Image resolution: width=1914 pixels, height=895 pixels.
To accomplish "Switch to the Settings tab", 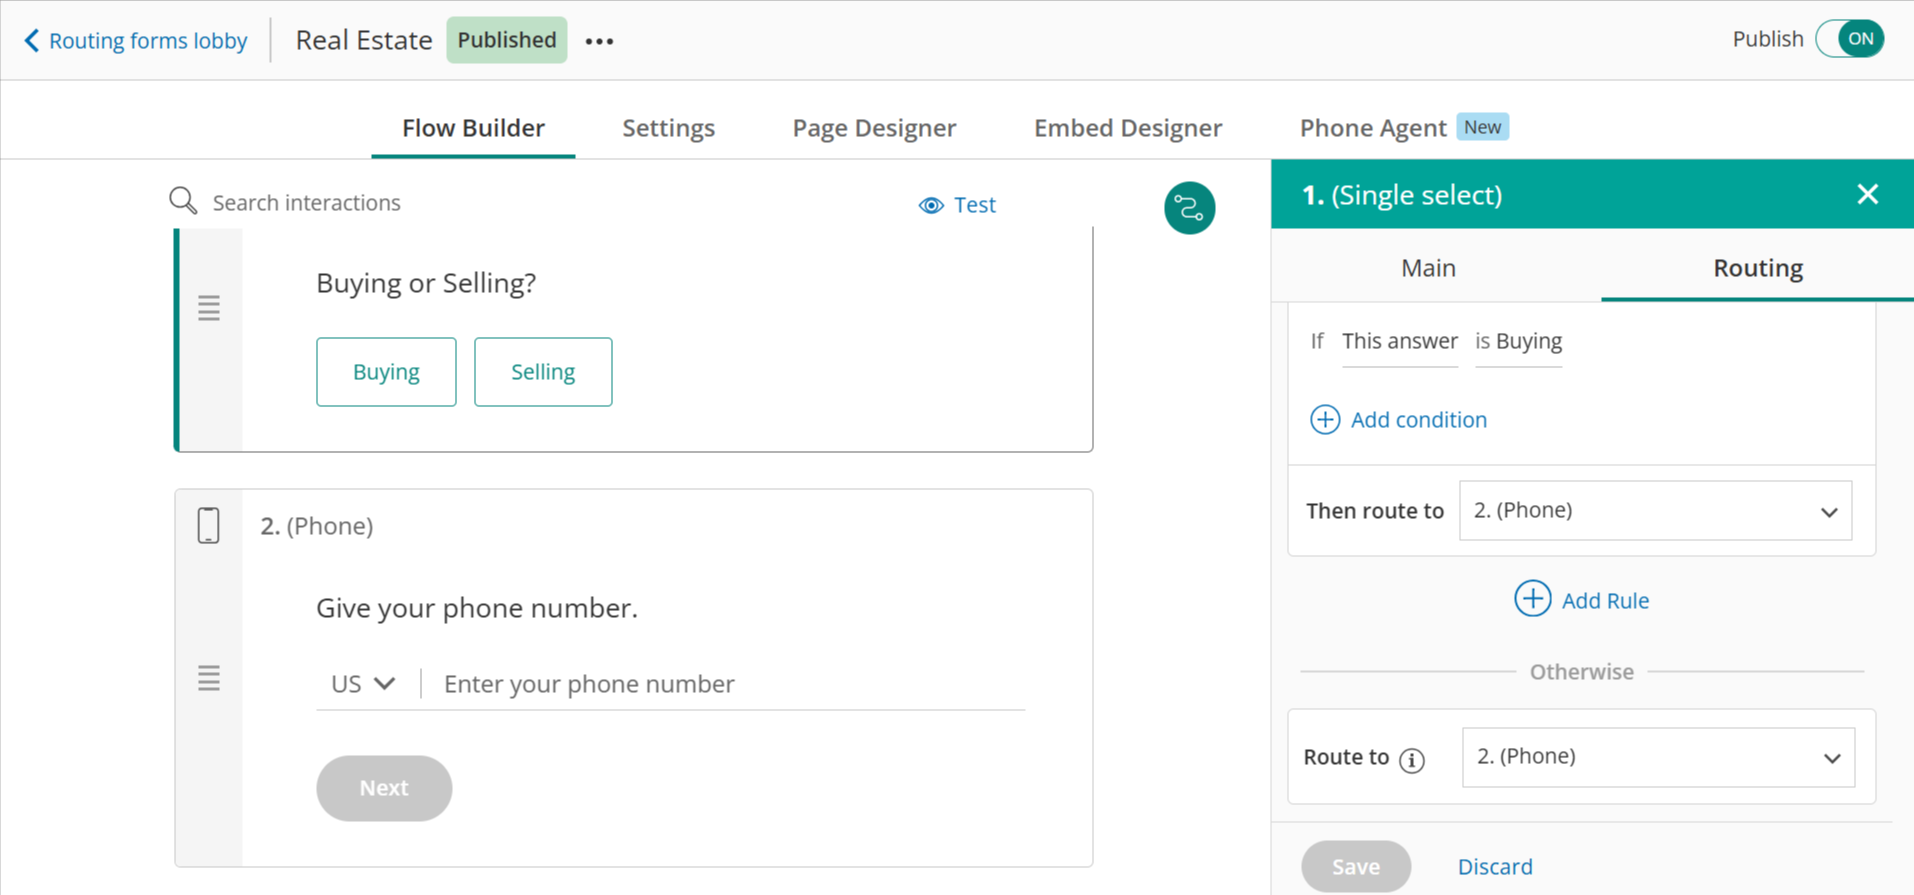I will pyautogui.click(x=668, y=128).
